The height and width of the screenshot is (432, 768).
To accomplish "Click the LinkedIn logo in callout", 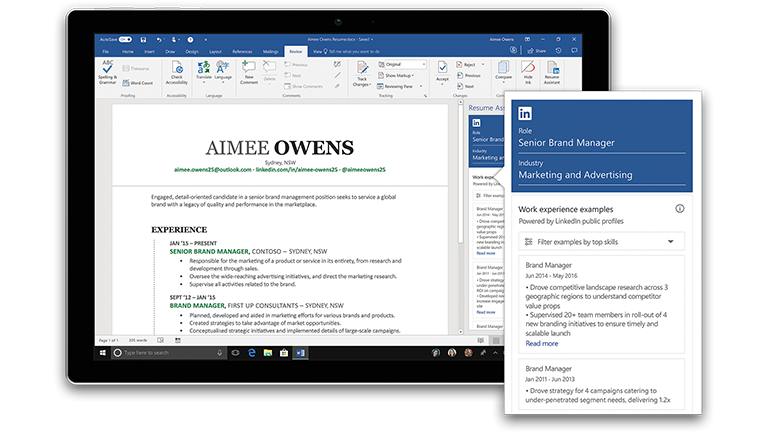I will click(525, 114).
